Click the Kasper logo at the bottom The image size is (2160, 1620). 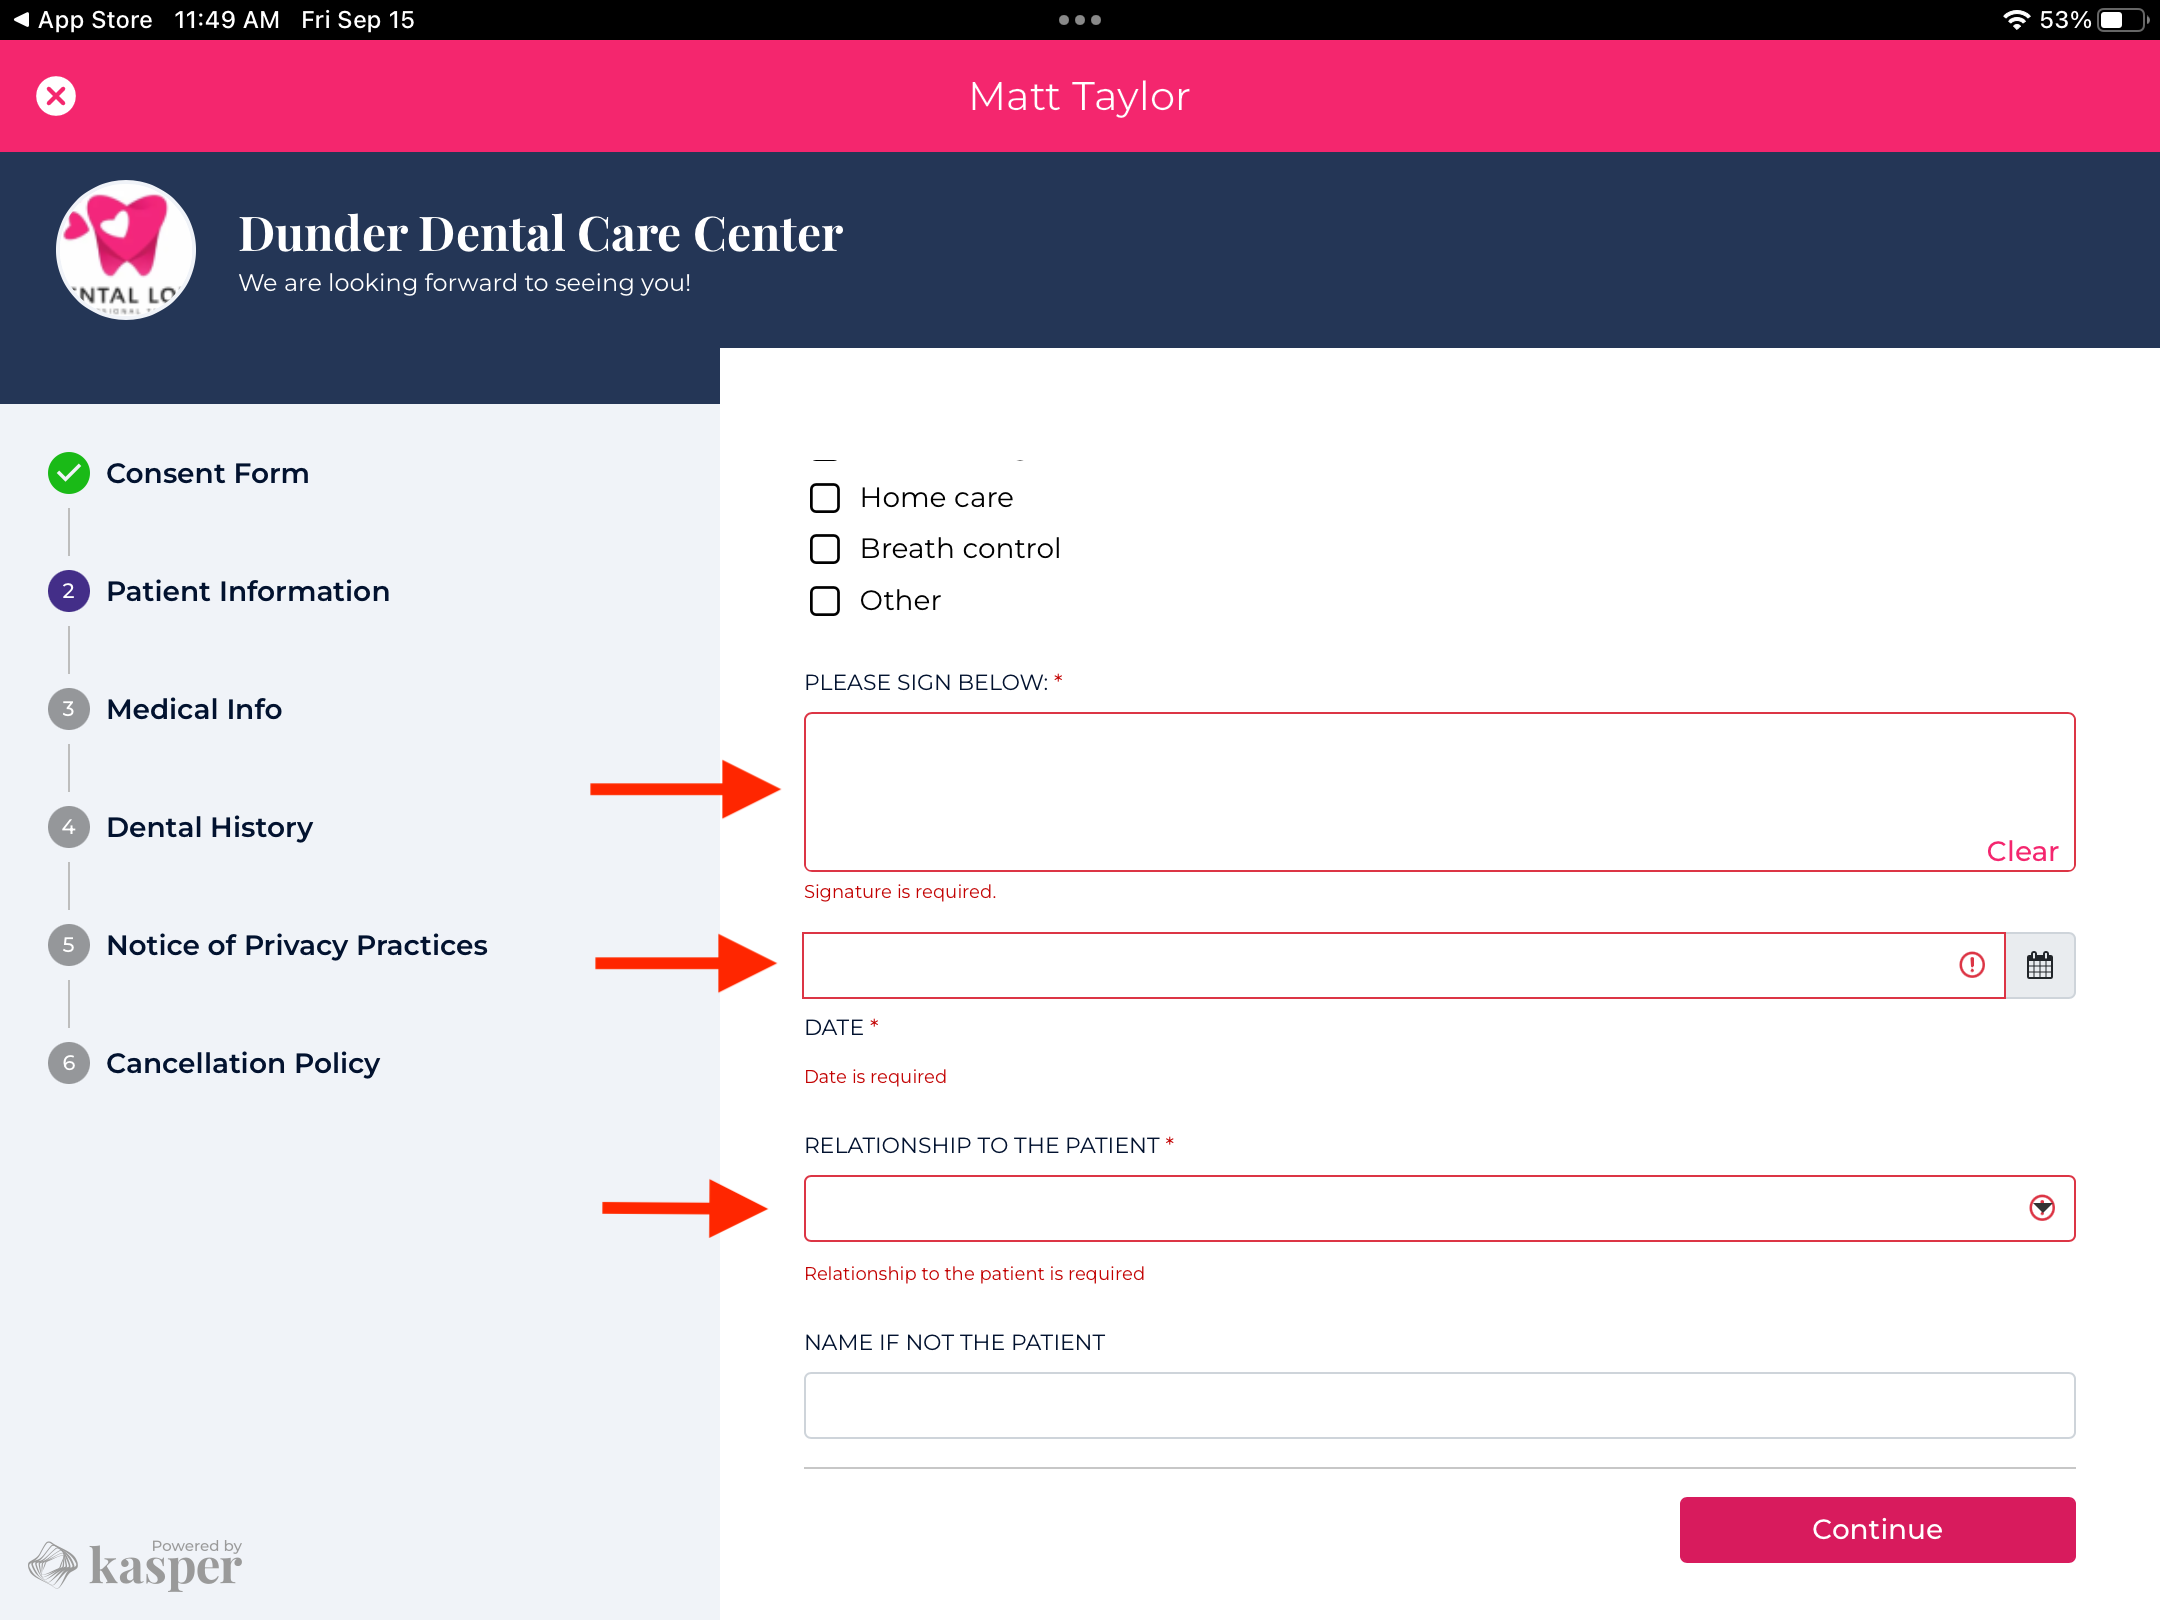[x=136, y=1564]
